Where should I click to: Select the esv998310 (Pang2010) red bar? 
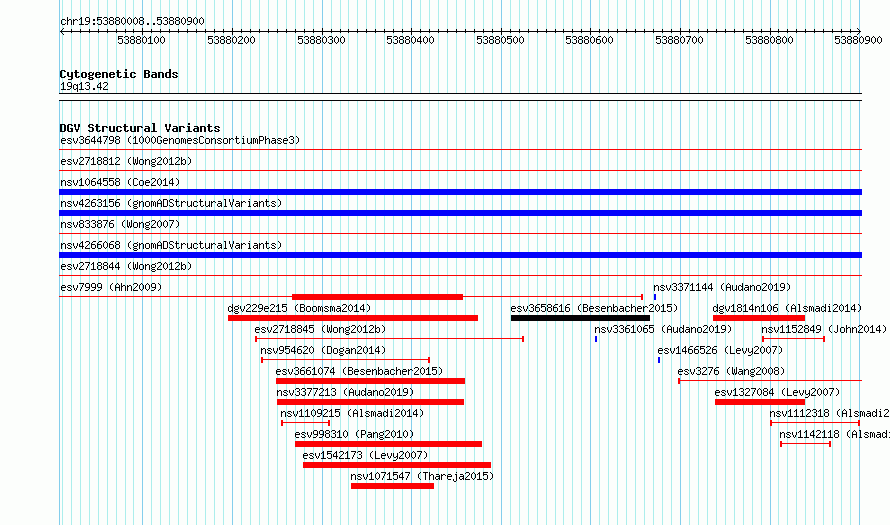pos(388,444)
